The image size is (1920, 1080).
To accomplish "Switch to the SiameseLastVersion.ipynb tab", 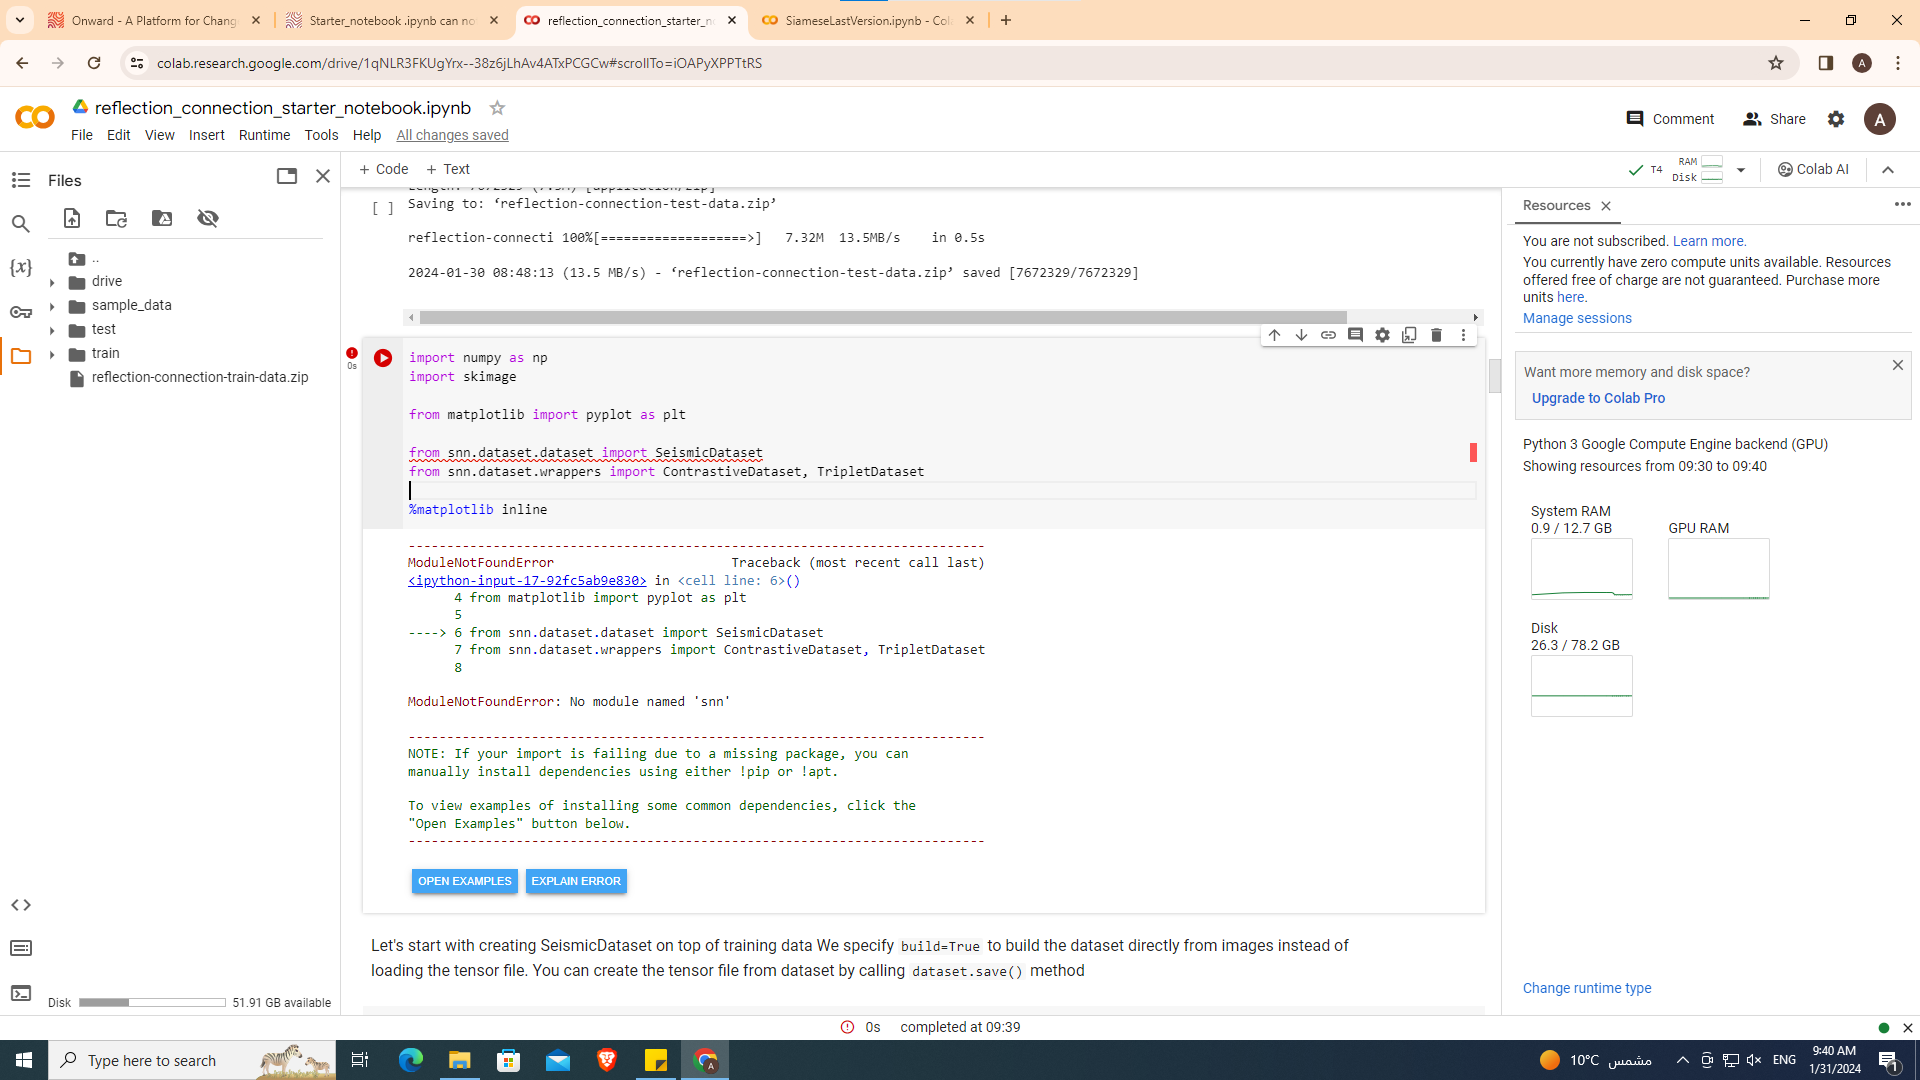I will 866,20.
